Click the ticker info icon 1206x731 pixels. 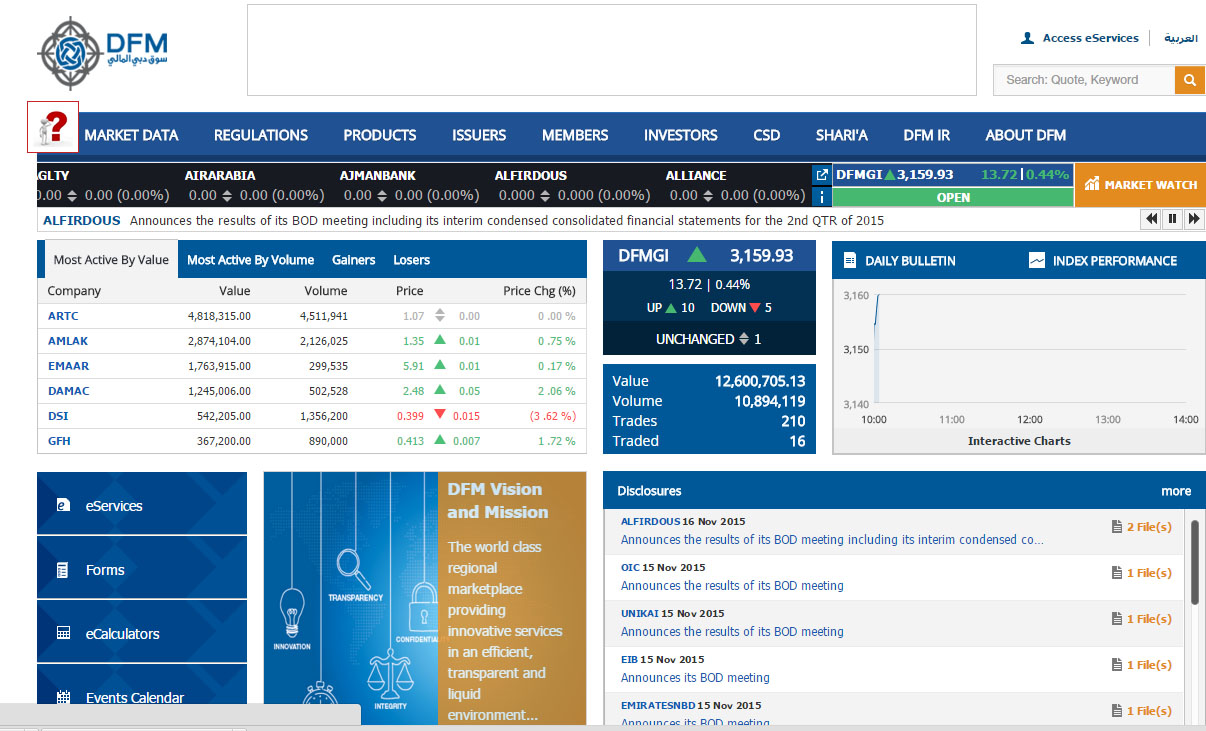point(821,197)
